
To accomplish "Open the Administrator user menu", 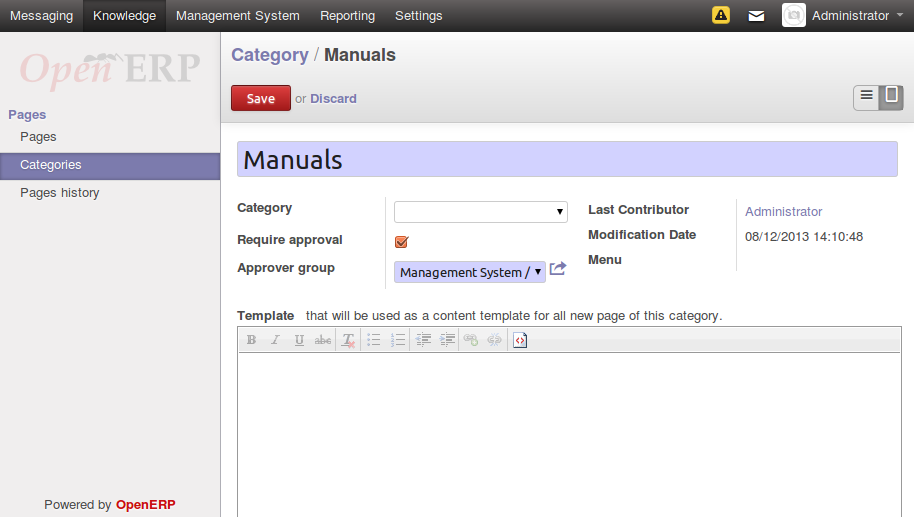I will (x=849, y=16).
